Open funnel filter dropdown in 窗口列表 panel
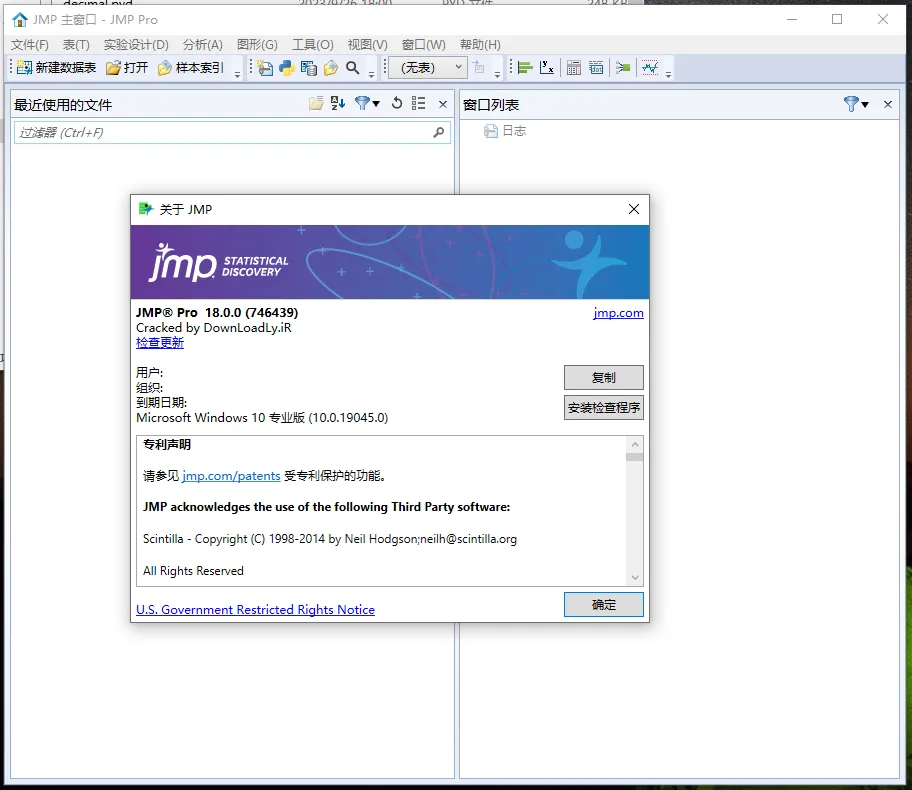Screen dimensions: 912x790 [x=856, y=104]
